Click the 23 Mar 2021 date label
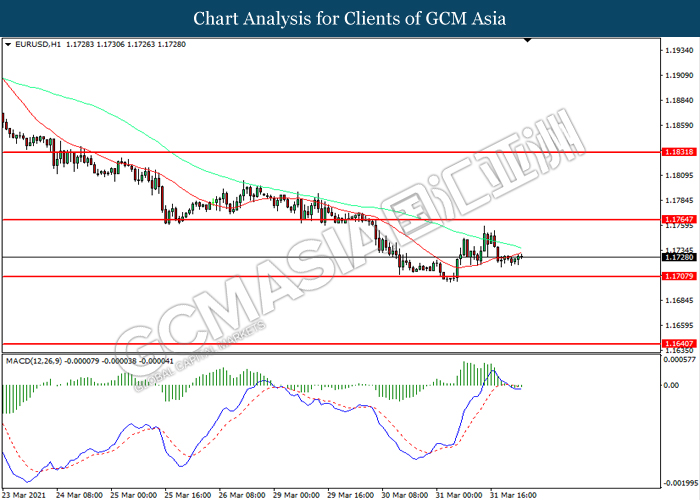The height and width of the screenshot is (500, 700). coord(23,495)
